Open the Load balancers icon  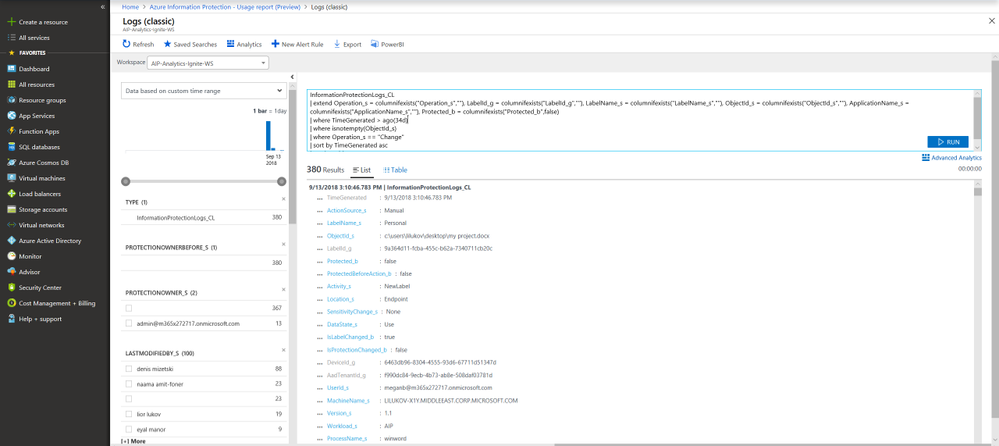[x=11, y=194]
